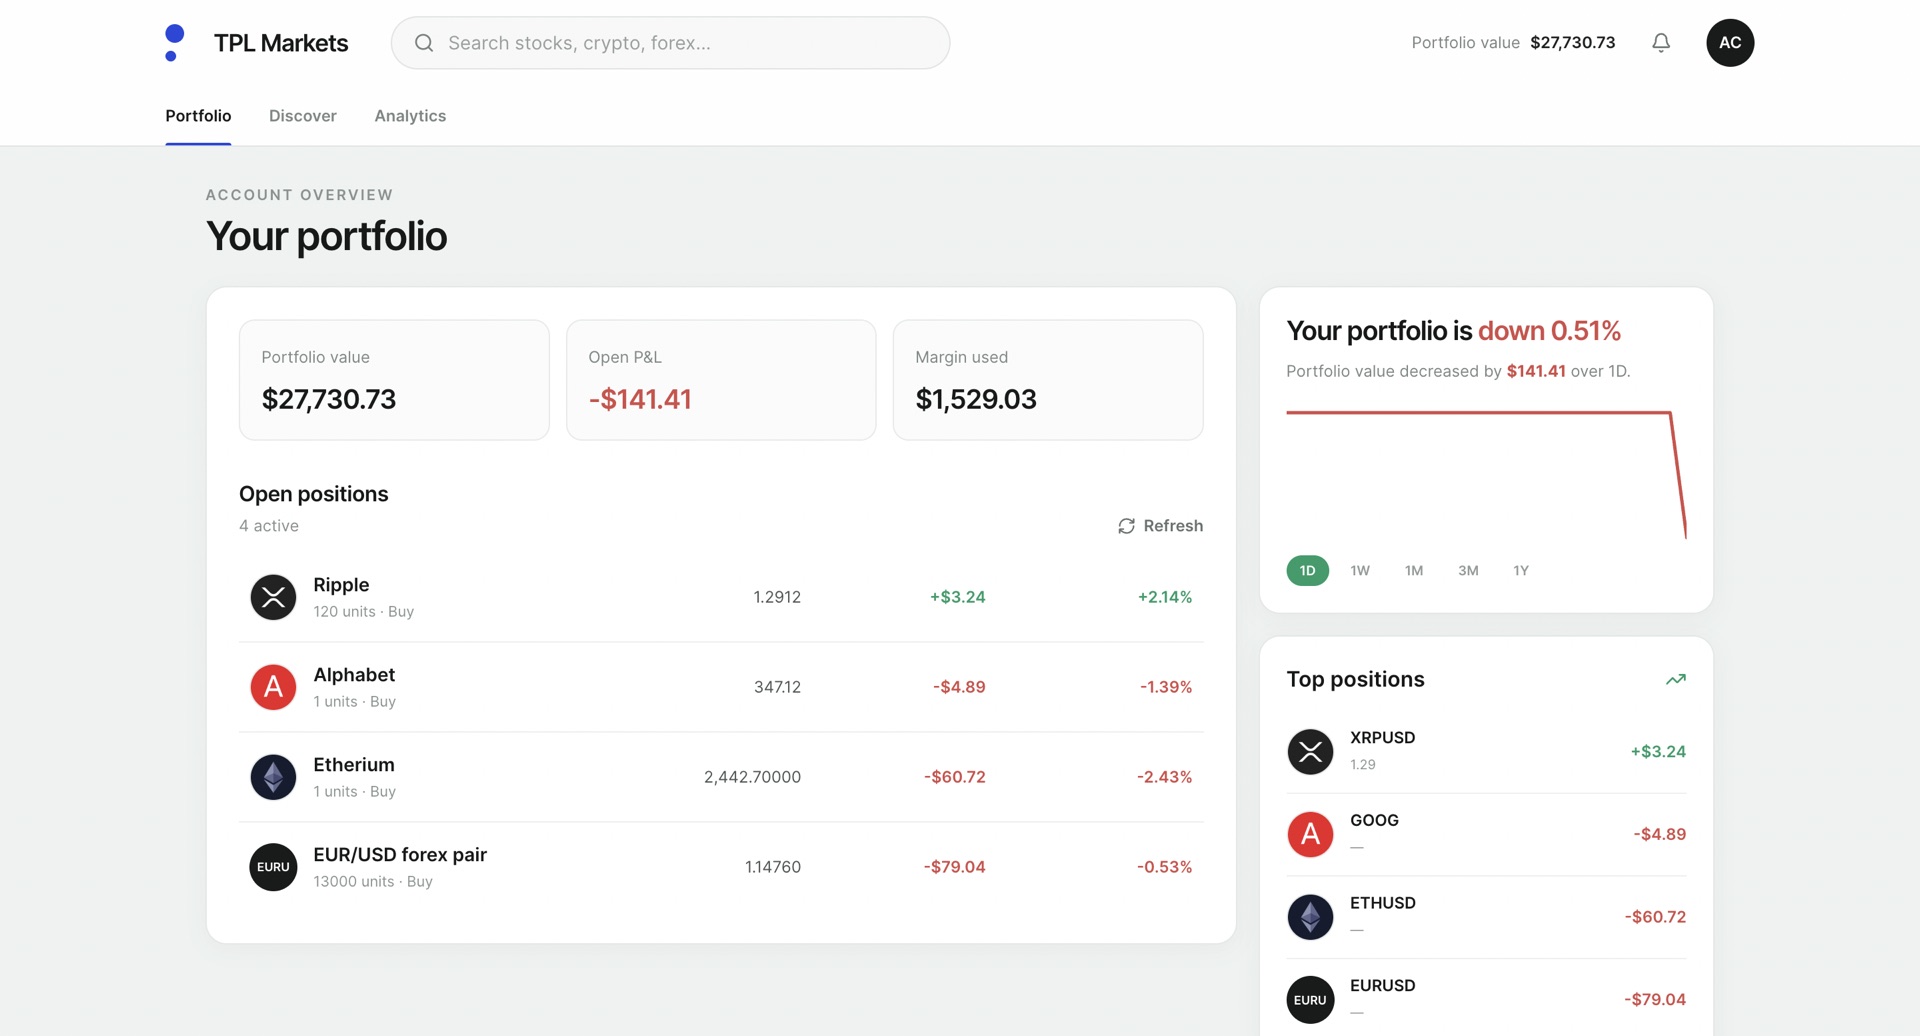Go to the Analytics tab
Viewport: 1920px width, 1036px height.
coord(410,116)
